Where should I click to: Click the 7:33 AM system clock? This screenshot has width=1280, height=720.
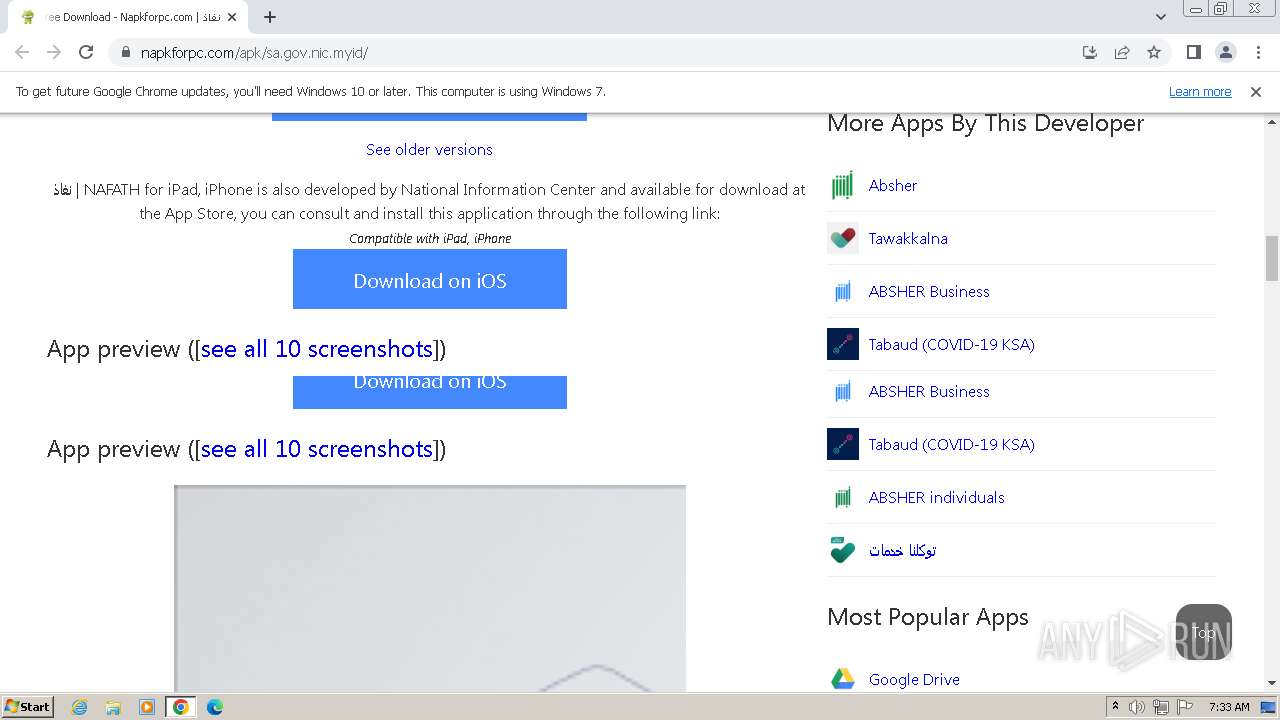pos(1229,707)
